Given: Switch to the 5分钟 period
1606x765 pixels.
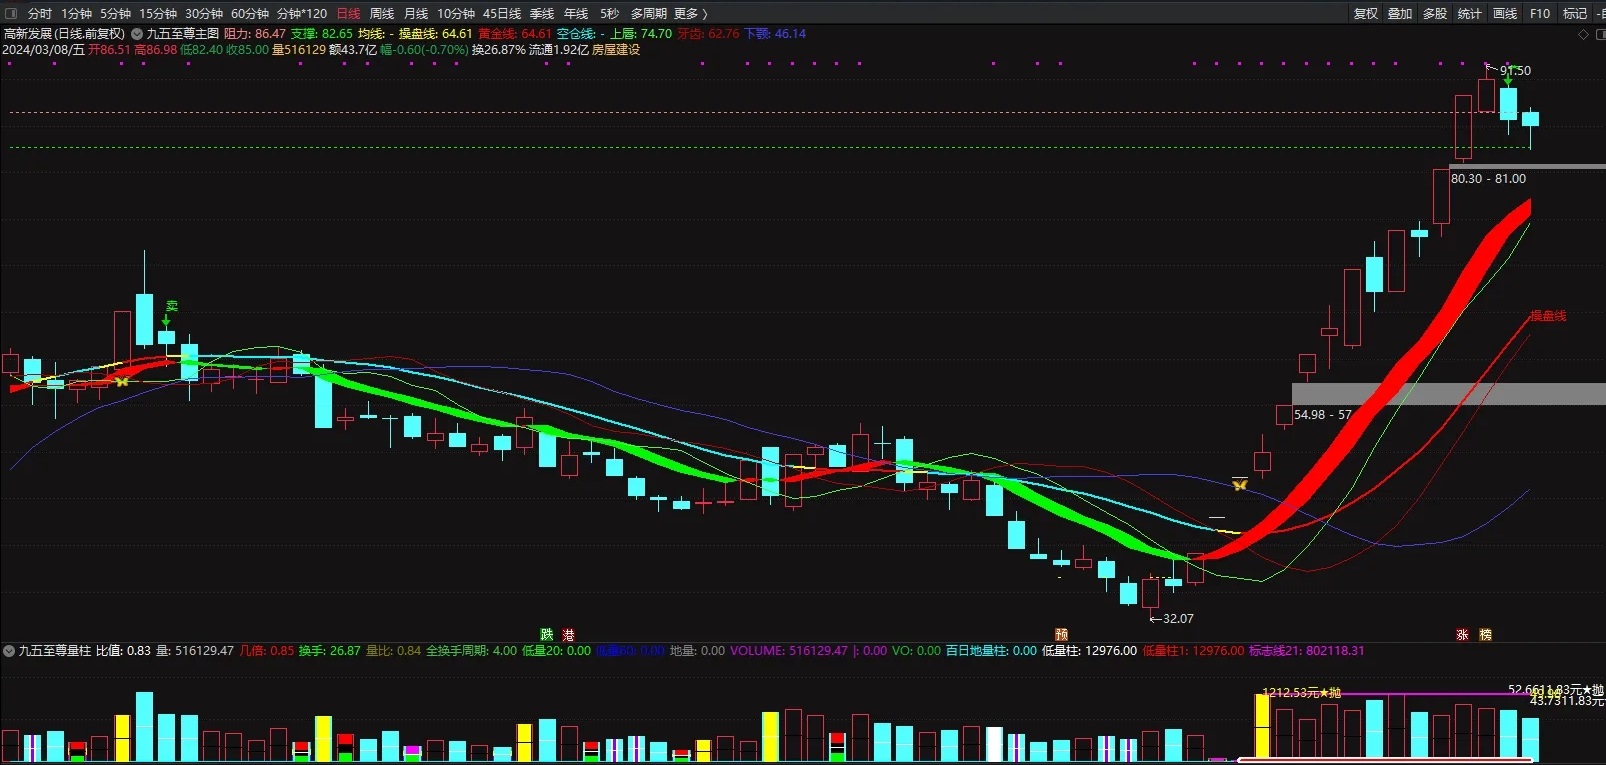Looking at the screenshot, I should [x=115, y=13].
